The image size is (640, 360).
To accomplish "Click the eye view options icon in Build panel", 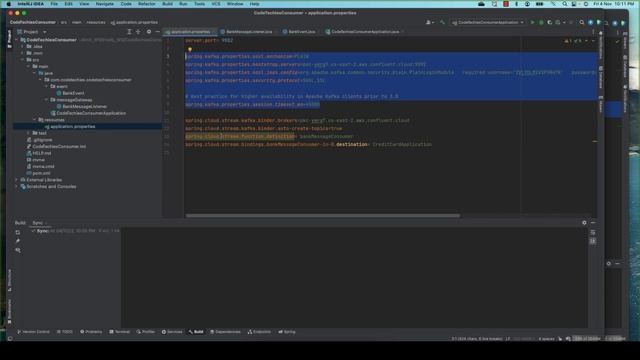I will pyautogui.click(x=18, y=250).
